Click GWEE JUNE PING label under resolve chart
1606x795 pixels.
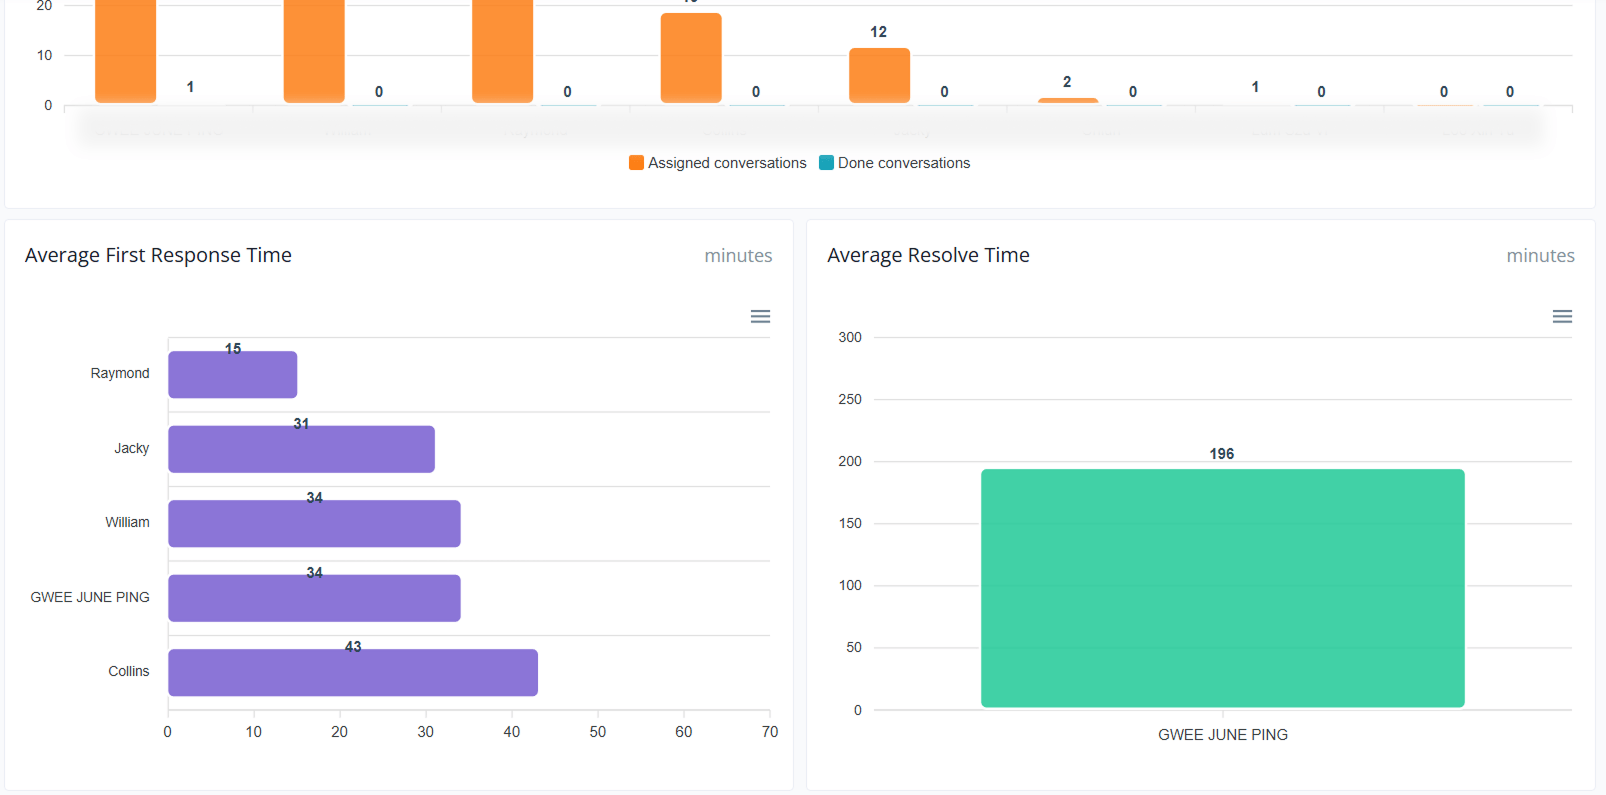point(1222,735)
